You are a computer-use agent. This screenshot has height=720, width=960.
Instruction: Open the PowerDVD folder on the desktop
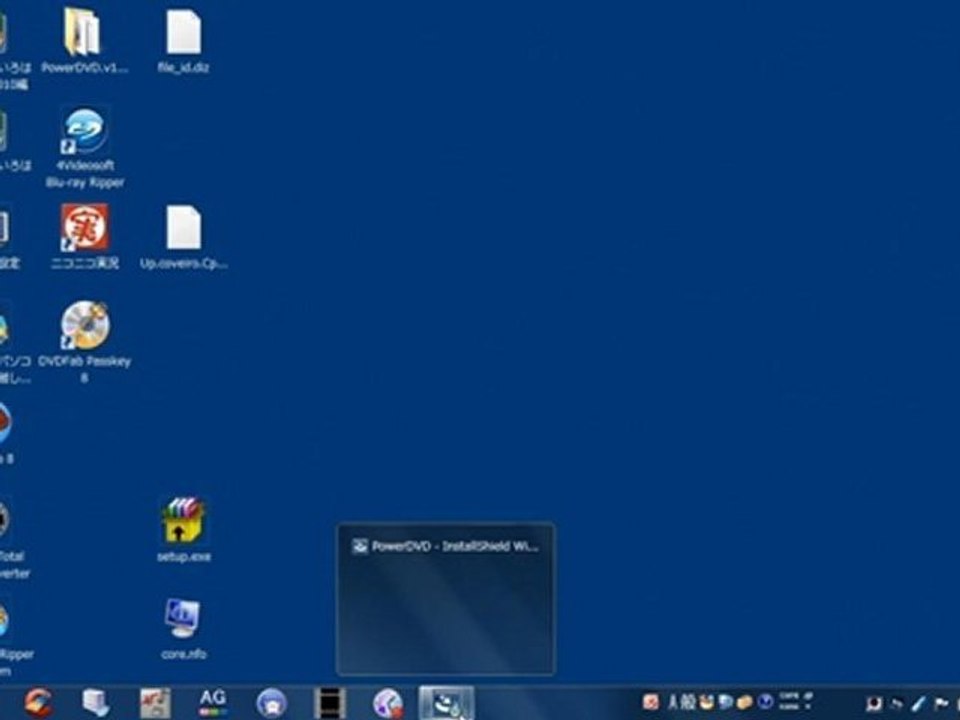pos(84,40)
